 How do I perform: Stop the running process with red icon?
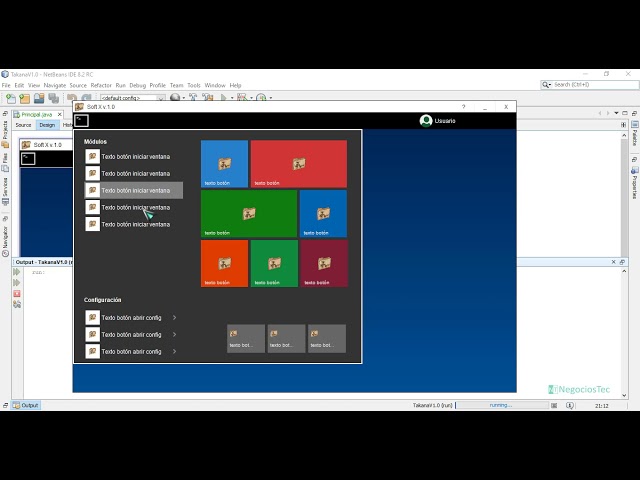coord(17,293)
